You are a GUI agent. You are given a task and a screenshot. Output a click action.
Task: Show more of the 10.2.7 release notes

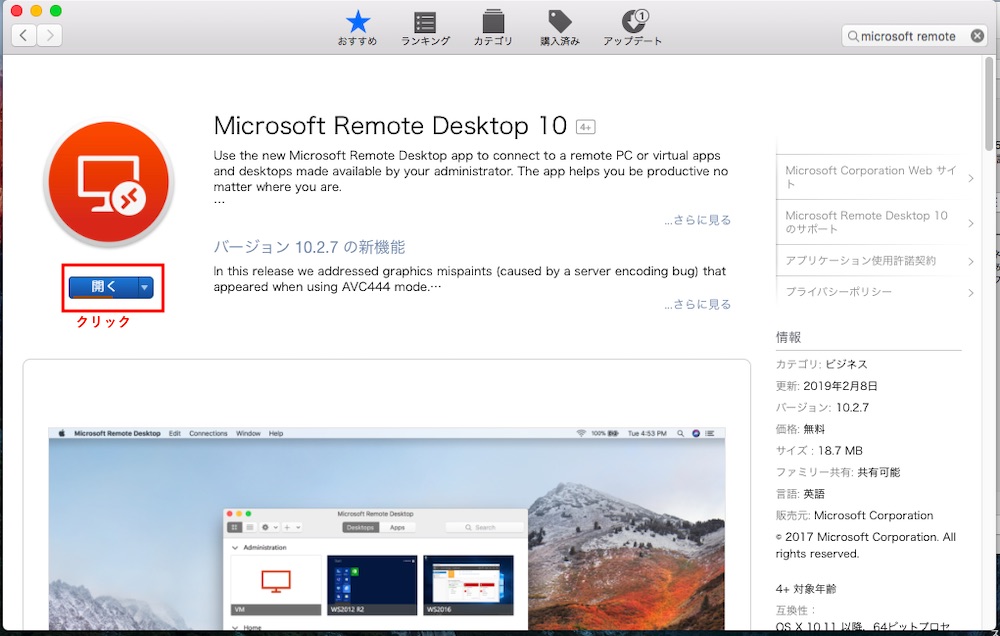pos(697,304)
